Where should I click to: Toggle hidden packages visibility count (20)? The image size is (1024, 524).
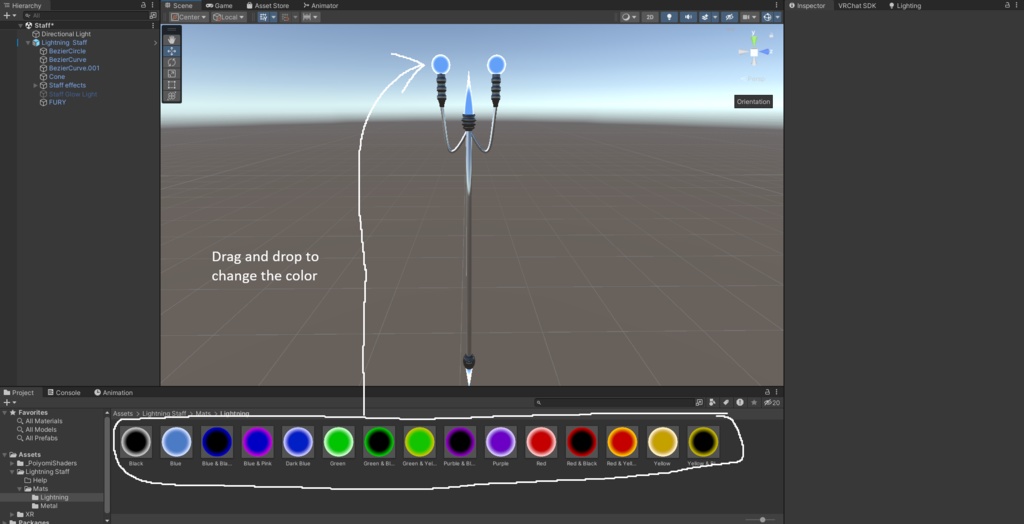click(x=772, y=402)
